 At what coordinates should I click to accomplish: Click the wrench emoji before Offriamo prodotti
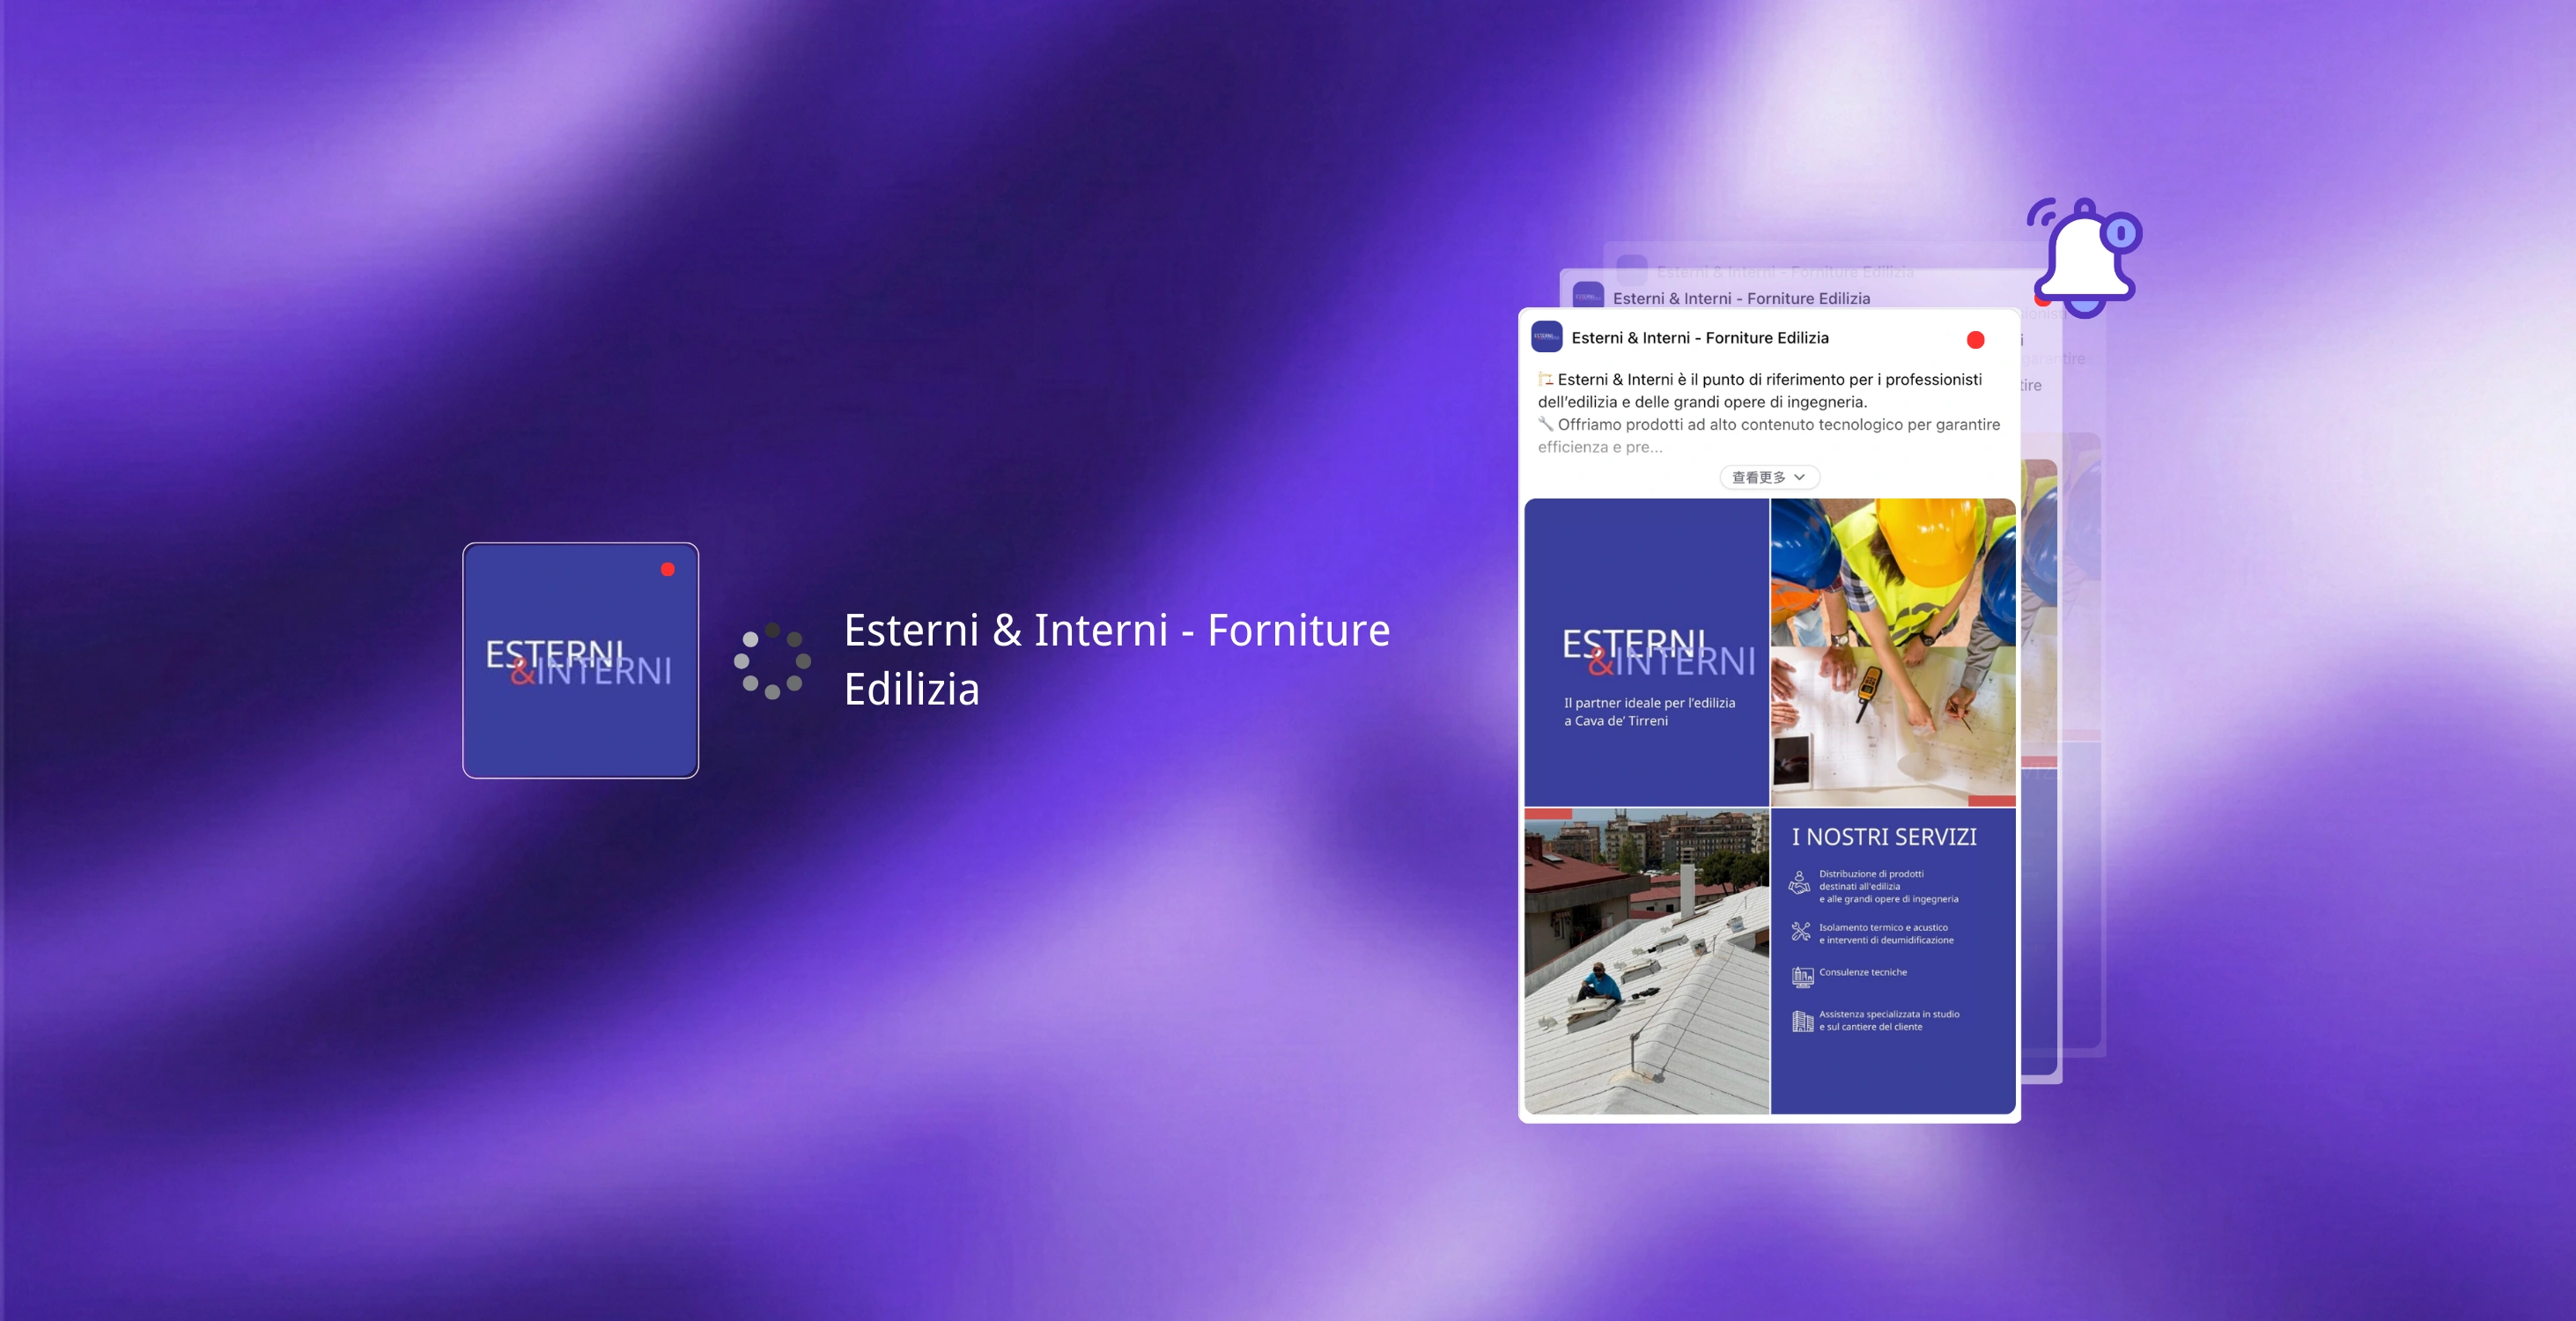[1546, 424]
